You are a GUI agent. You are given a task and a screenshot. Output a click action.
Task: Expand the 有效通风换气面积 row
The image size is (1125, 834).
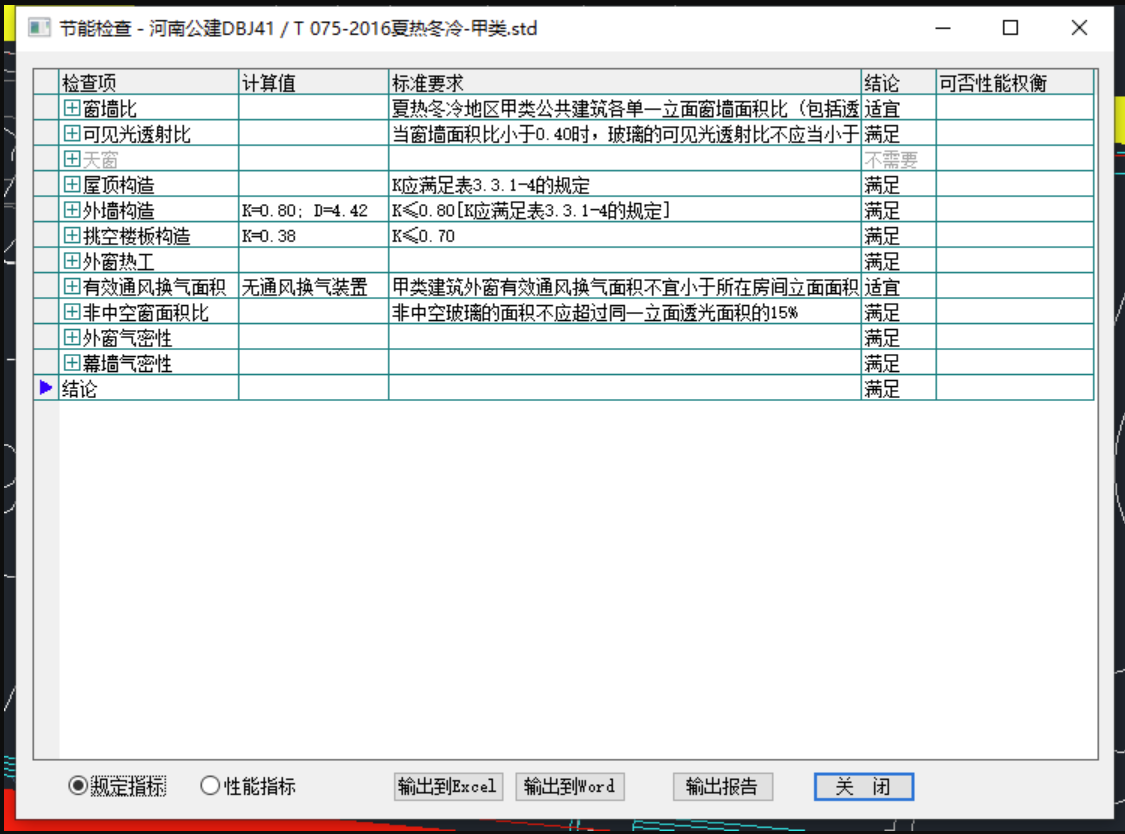(72, 287)
